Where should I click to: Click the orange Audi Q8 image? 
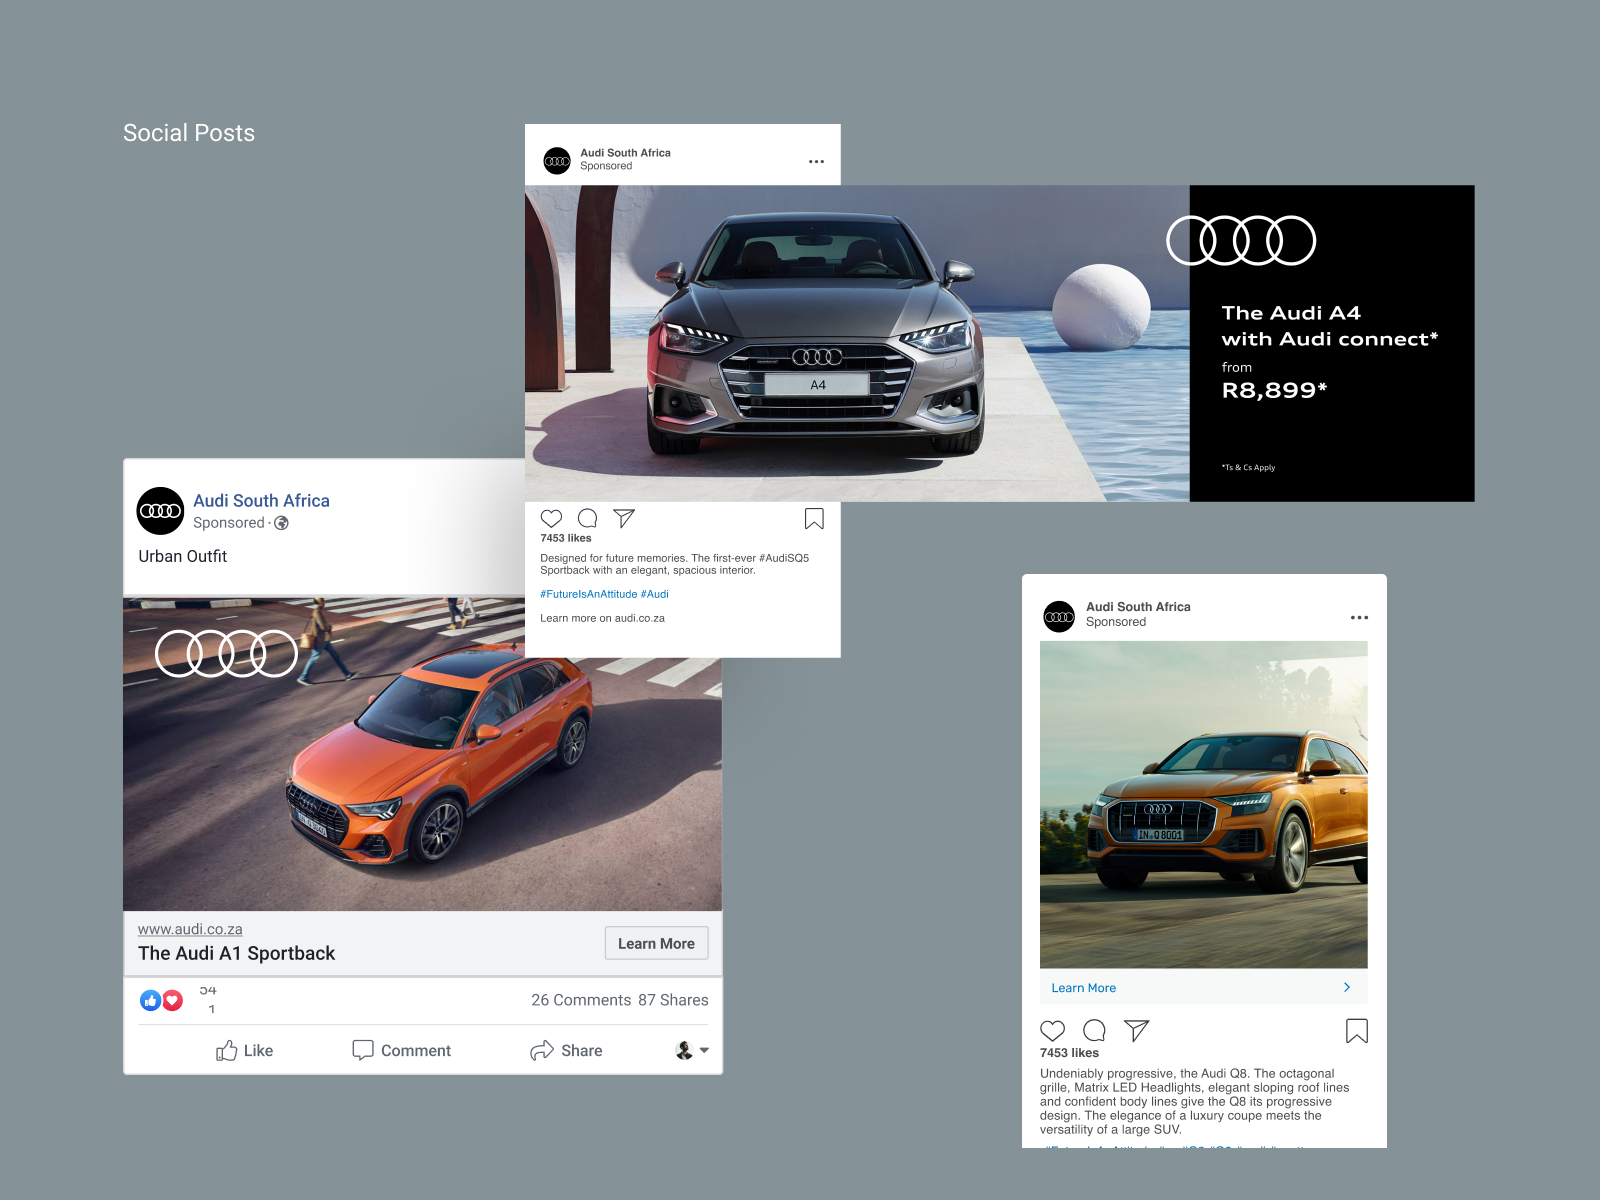(x=1204, y=805)
